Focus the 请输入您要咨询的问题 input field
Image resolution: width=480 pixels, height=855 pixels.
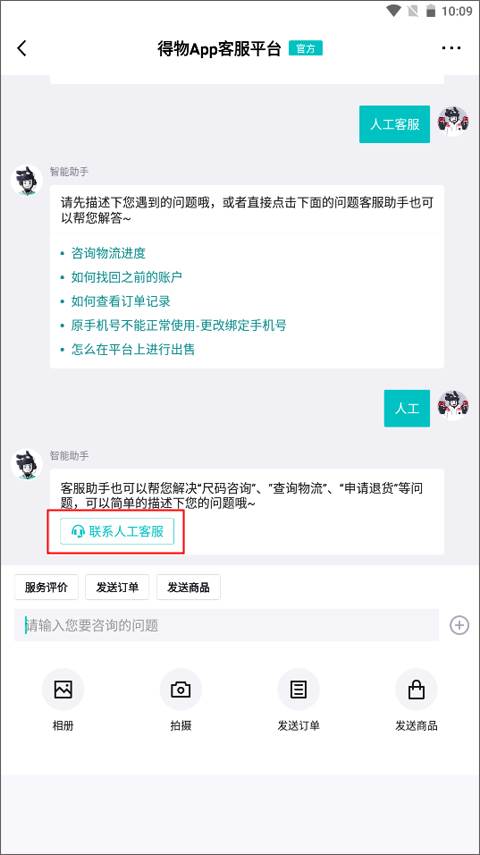pos(226,625)
